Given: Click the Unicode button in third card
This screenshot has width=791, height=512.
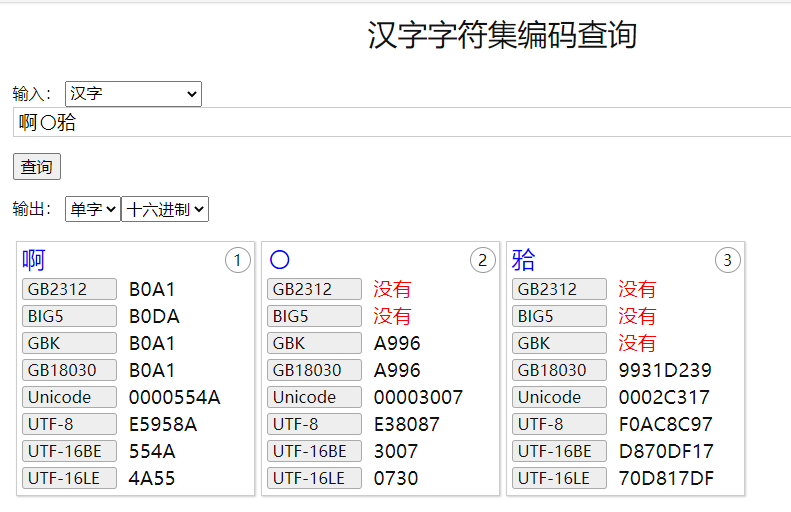Looking at the screenshot, I should 559,397.
